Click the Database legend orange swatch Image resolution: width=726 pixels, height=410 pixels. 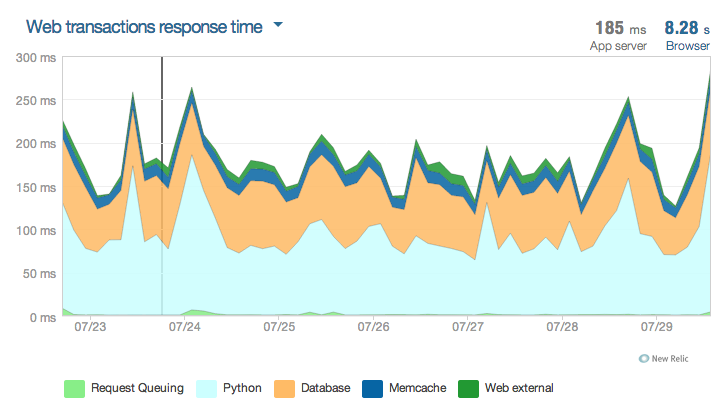(286, 388)
